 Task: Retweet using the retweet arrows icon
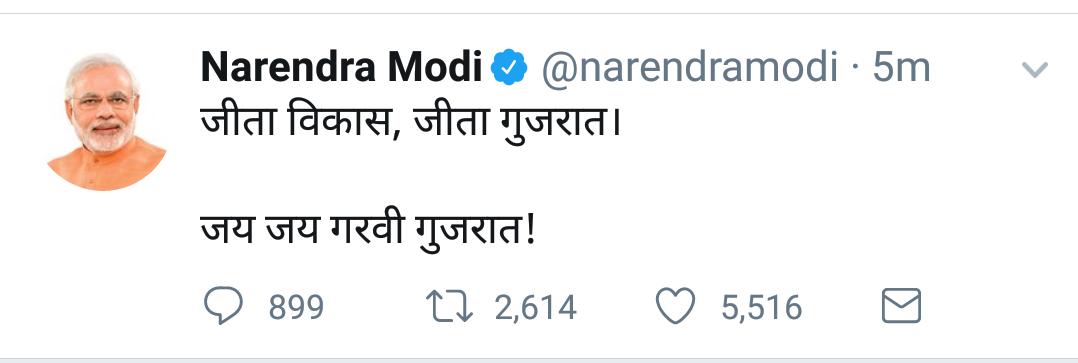(450, 307)
